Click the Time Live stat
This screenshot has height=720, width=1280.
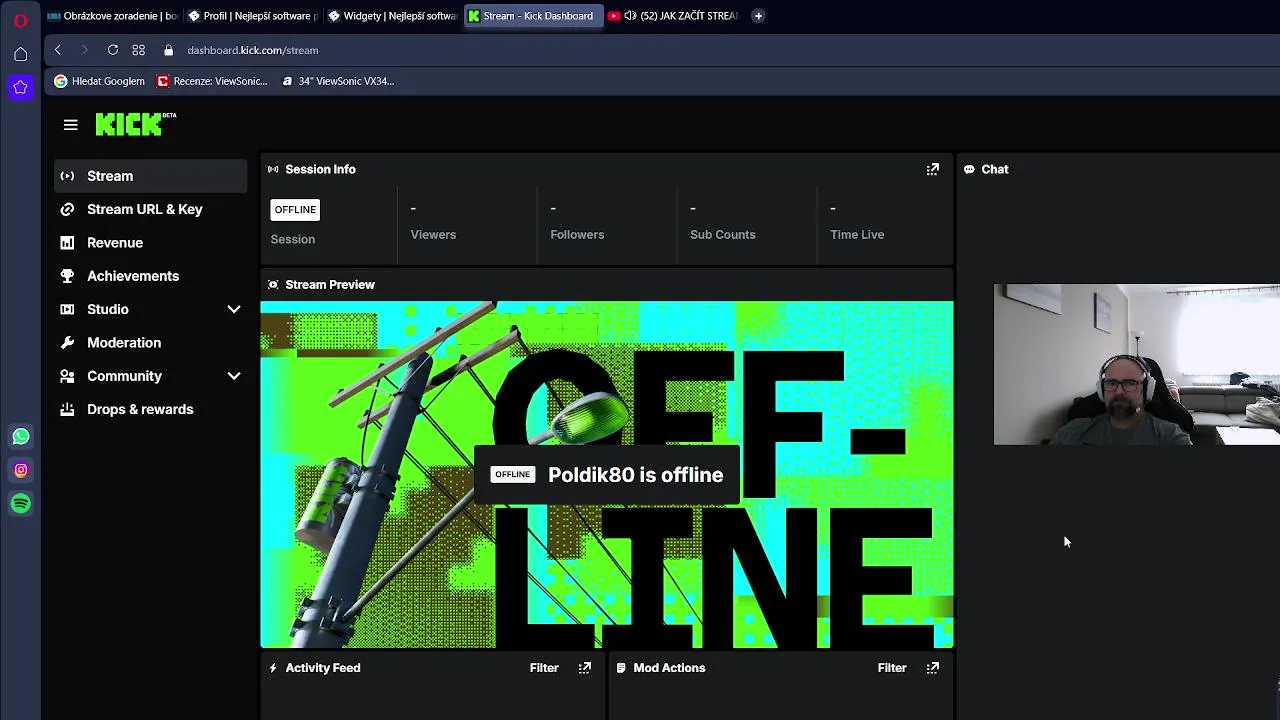pyautogui.click(x=857, y=222)
